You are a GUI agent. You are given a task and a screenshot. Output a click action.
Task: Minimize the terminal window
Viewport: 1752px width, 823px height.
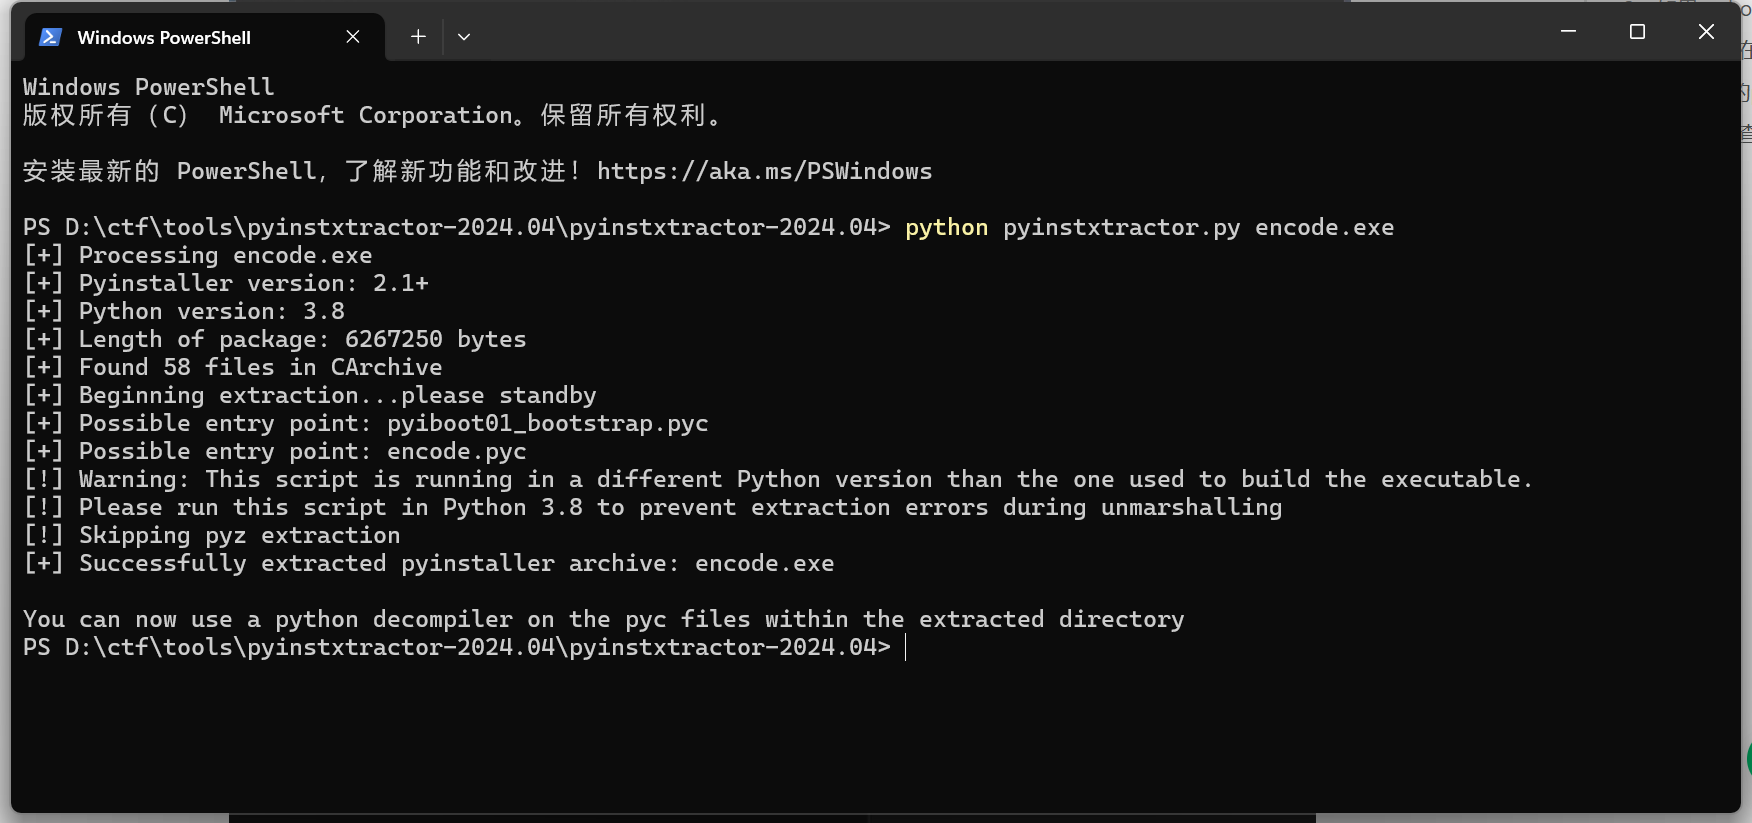tap(1568, 32)
